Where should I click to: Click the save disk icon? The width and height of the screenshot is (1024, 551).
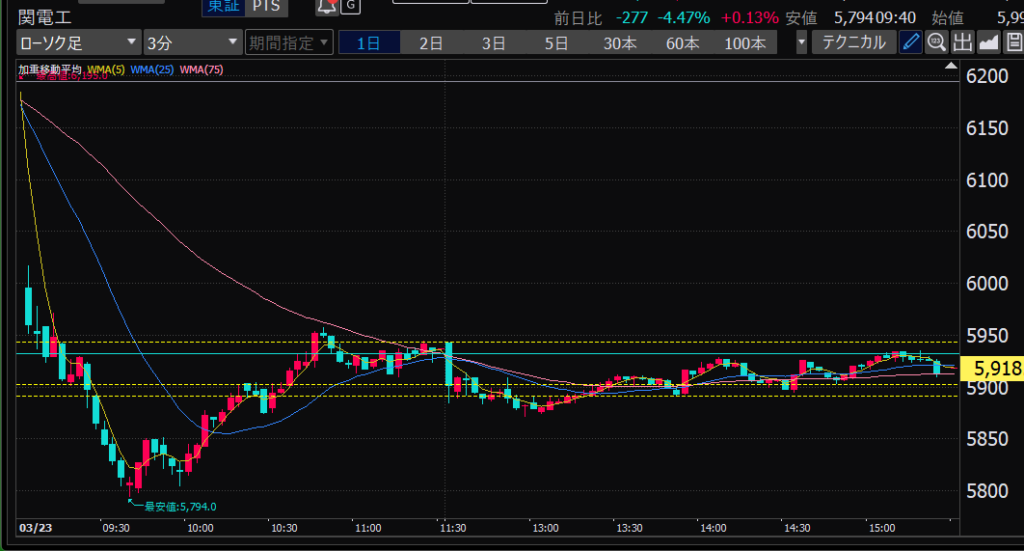click(x=1013, y=42)
